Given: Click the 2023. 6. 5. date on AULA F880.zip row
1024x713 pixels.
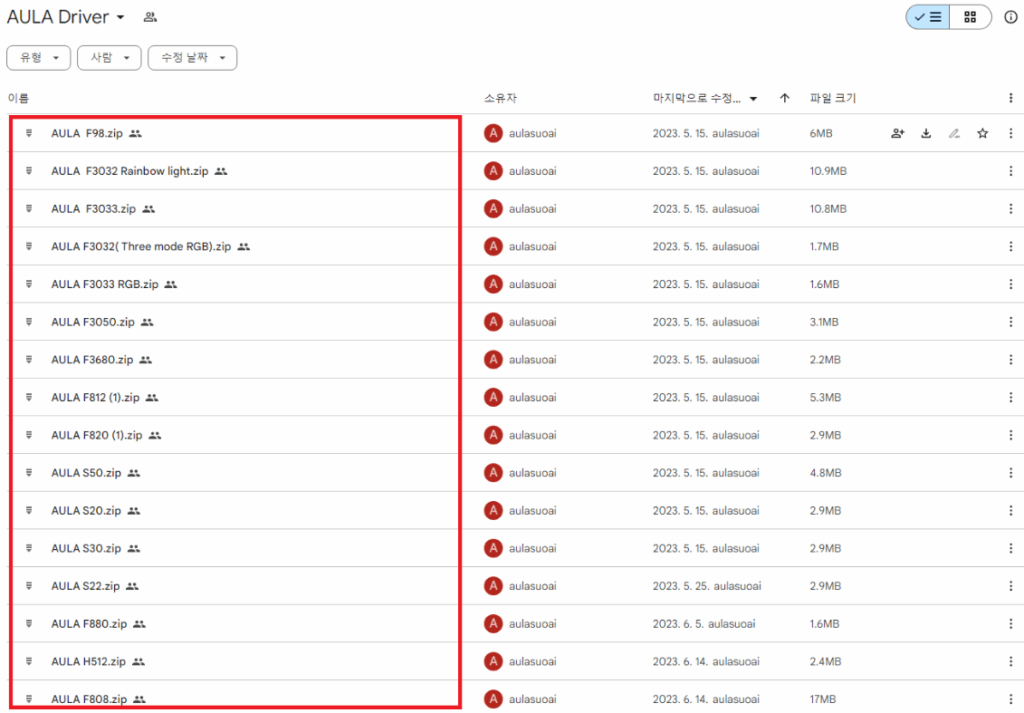Looking at the screenshot, I should [x=678, y=624].
